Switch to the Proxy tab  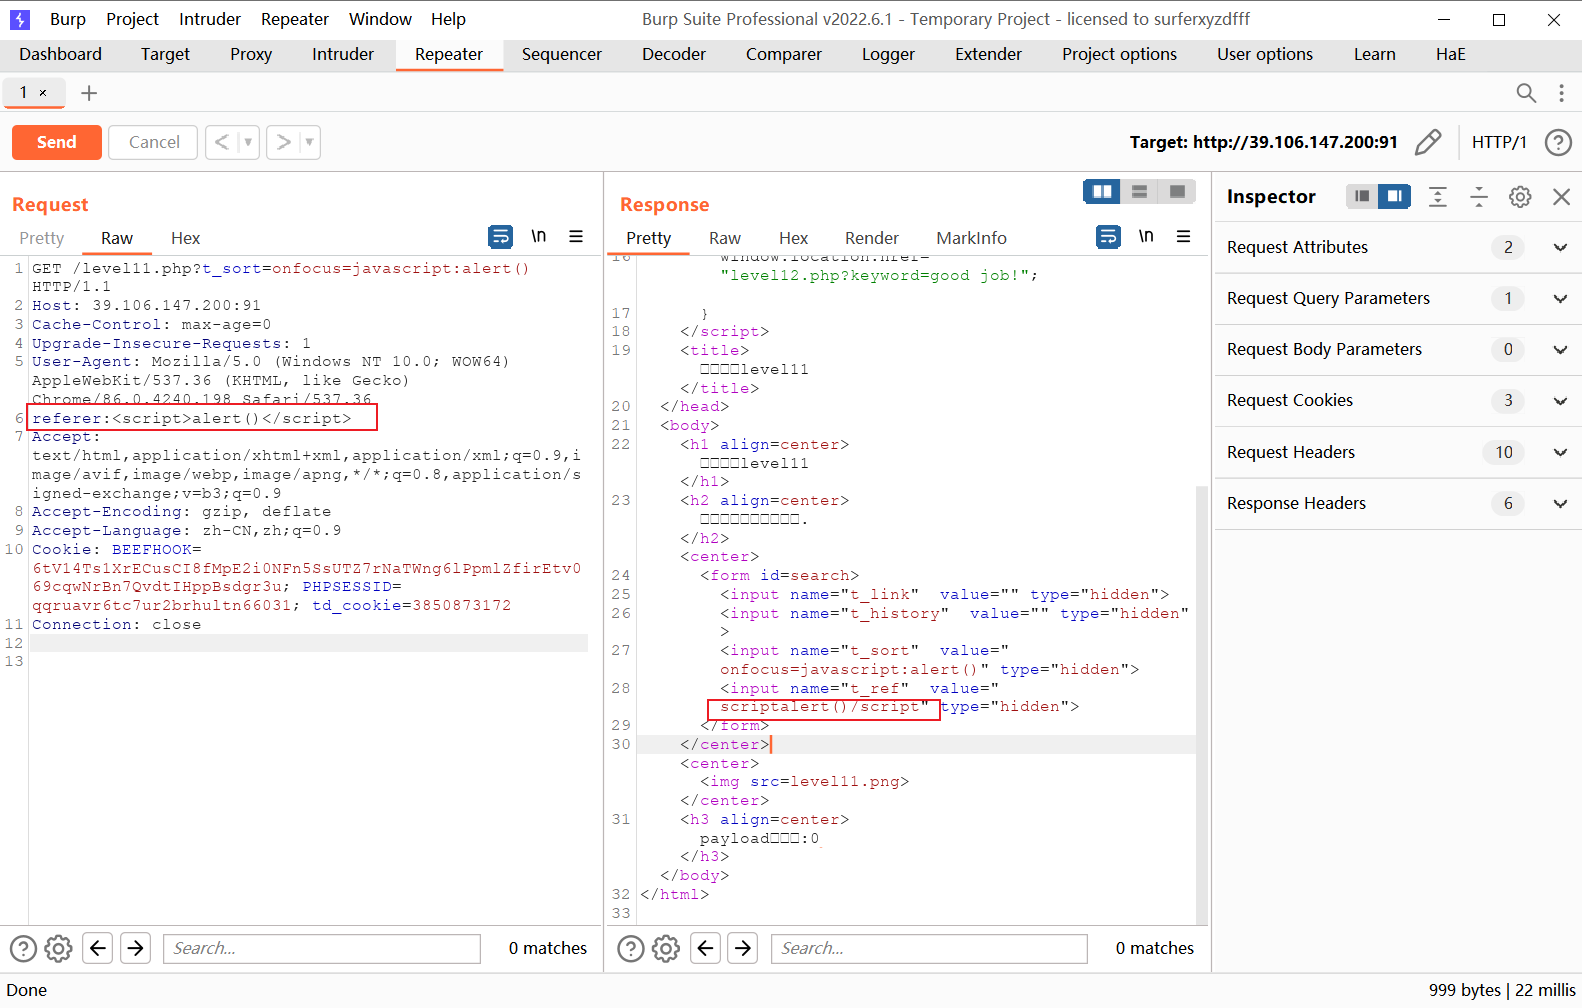tap(251, 54)
